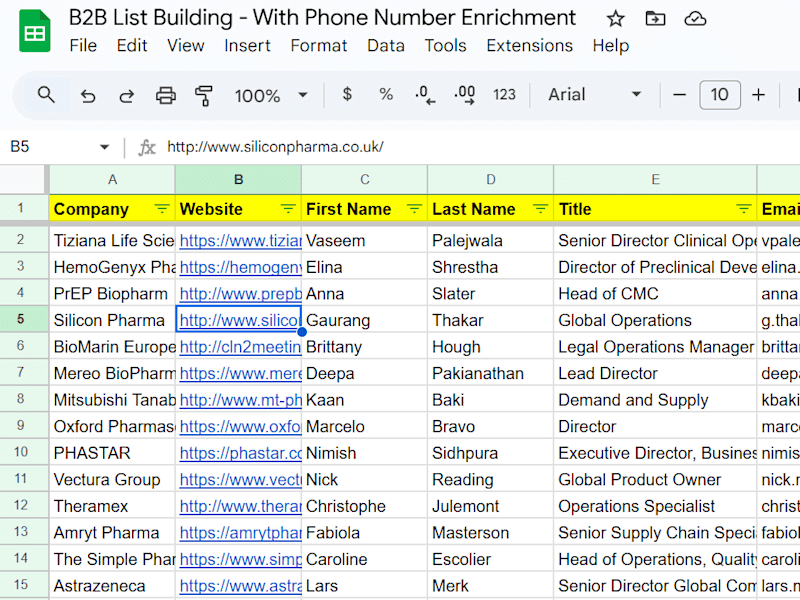Image resolution: width=800 pixels, height=600 pixels.
Task: Open the Arial font dropdown
Action: click(594, 95)
